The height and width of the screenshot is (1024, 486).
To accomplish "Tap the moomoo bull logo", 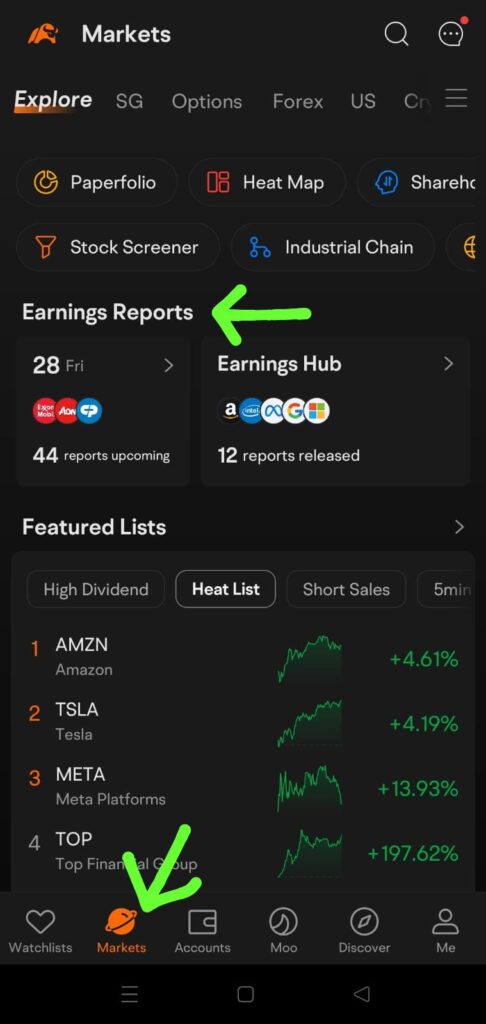I will point(43,34).
